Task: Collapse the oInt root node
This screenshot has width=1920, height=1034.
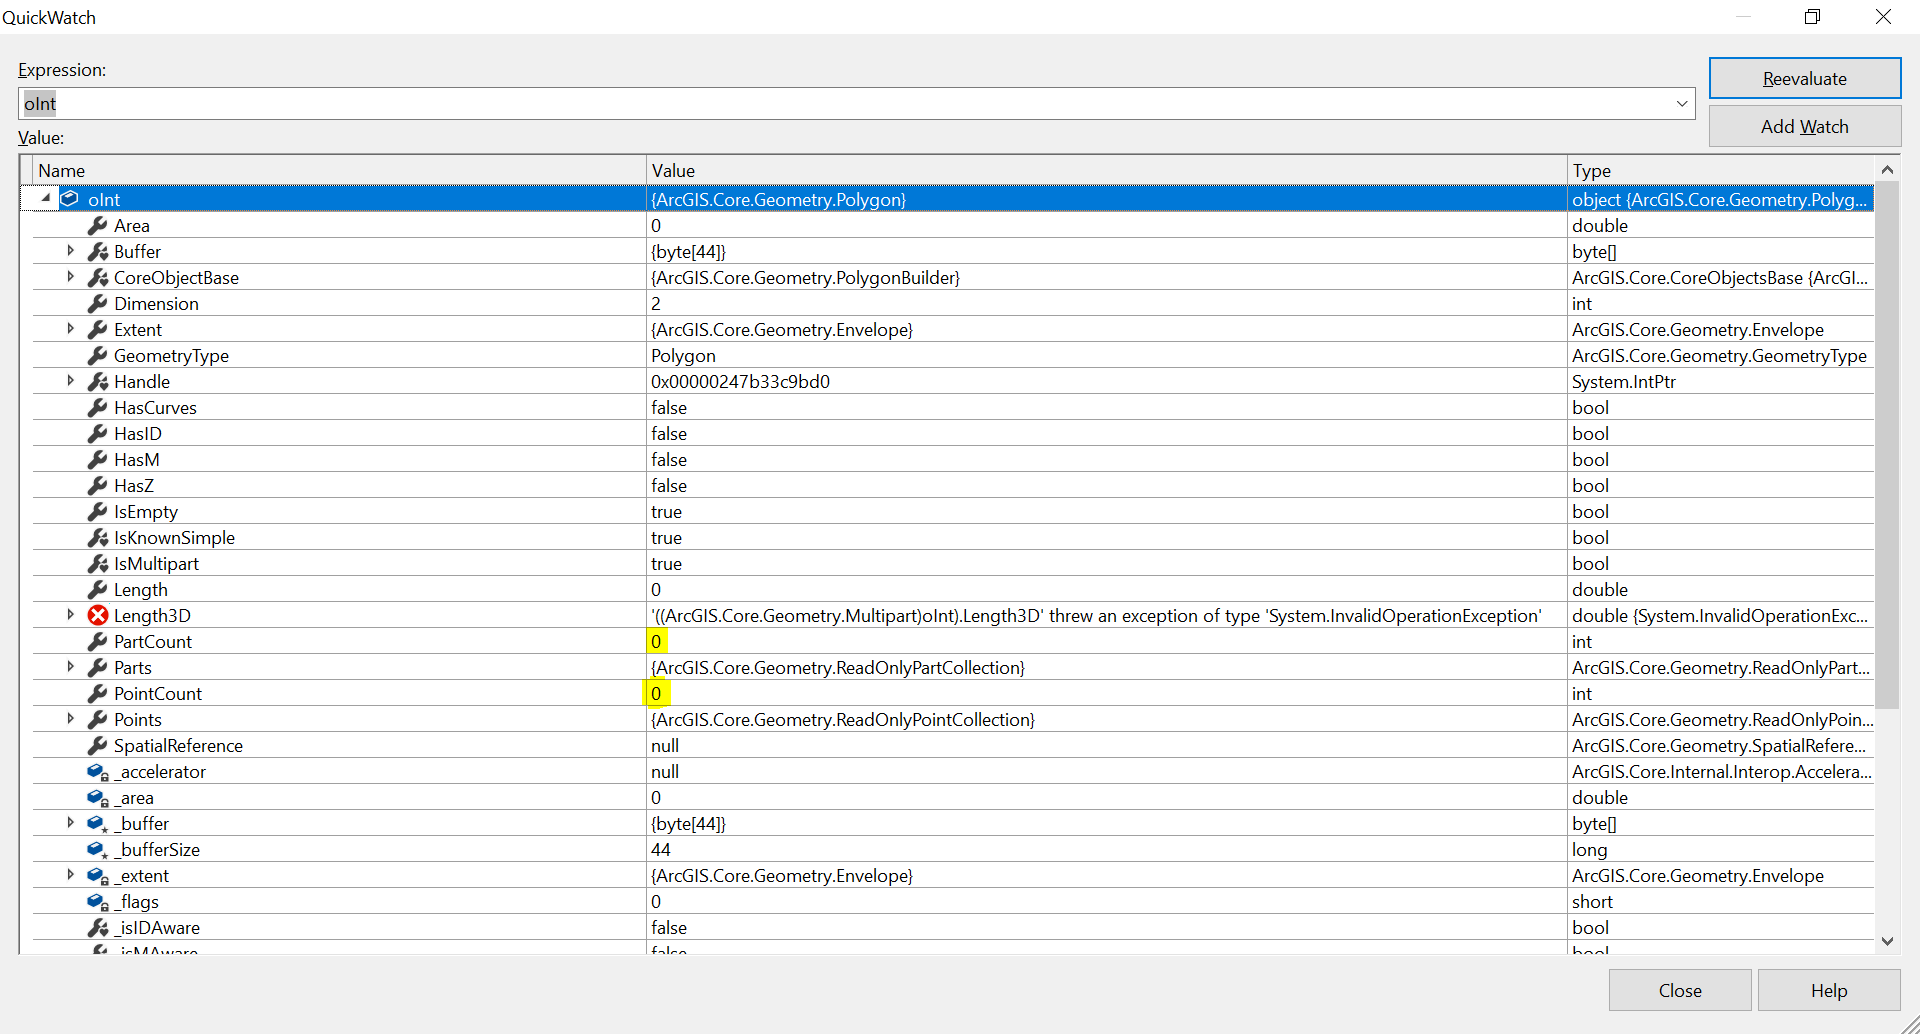Action: point(45,198)
